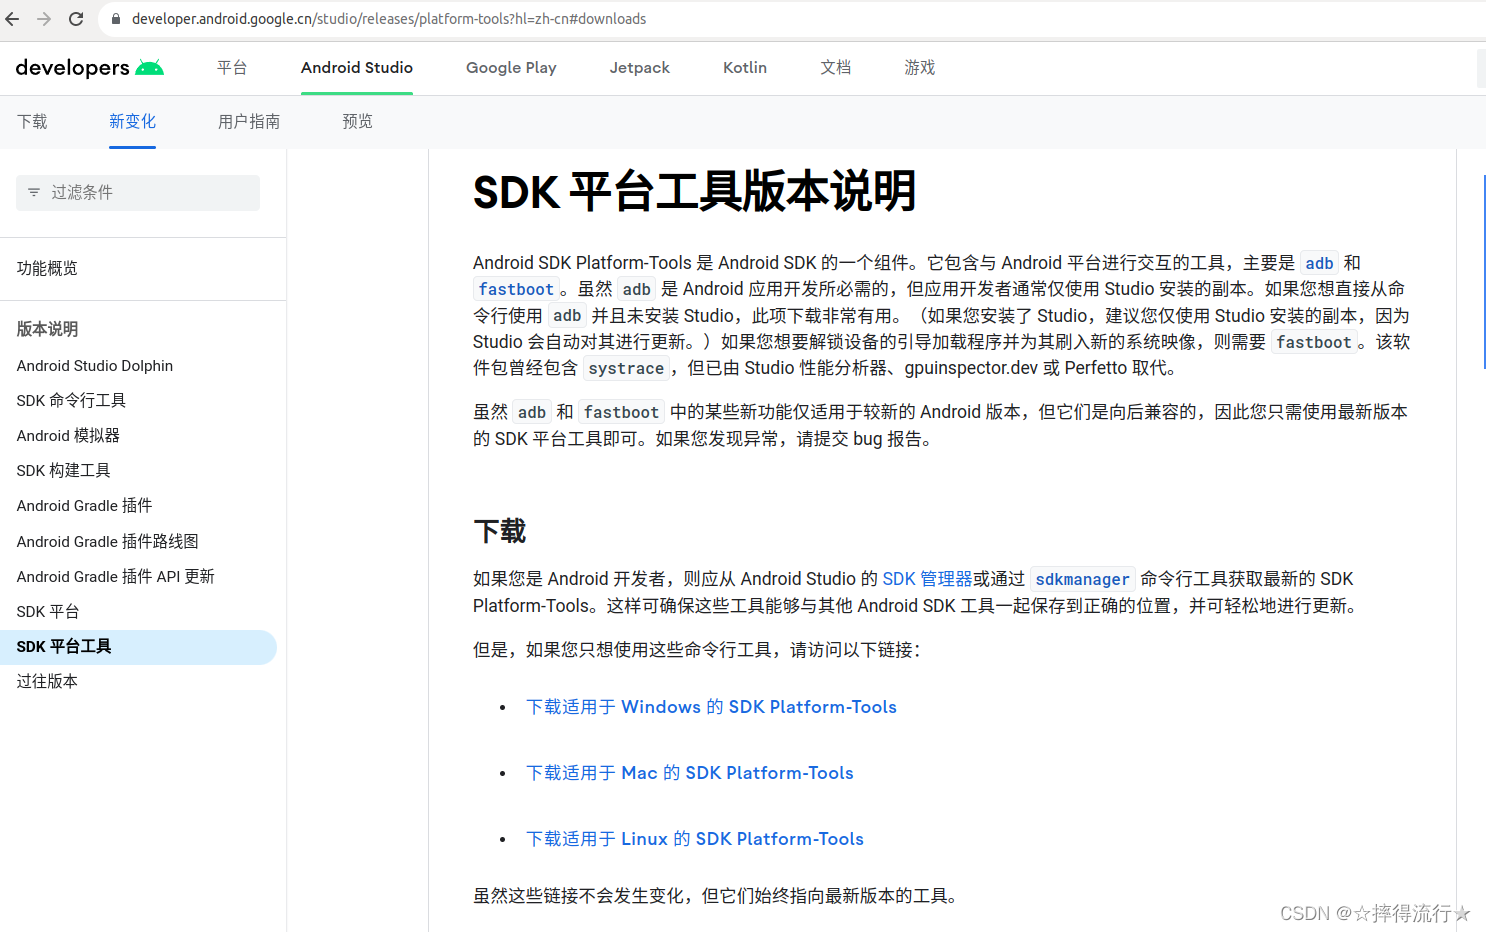Download SDK Platform-Tools for Linux
The image size is (1486, 932).
pyautogui.click(x=695, y=840)
